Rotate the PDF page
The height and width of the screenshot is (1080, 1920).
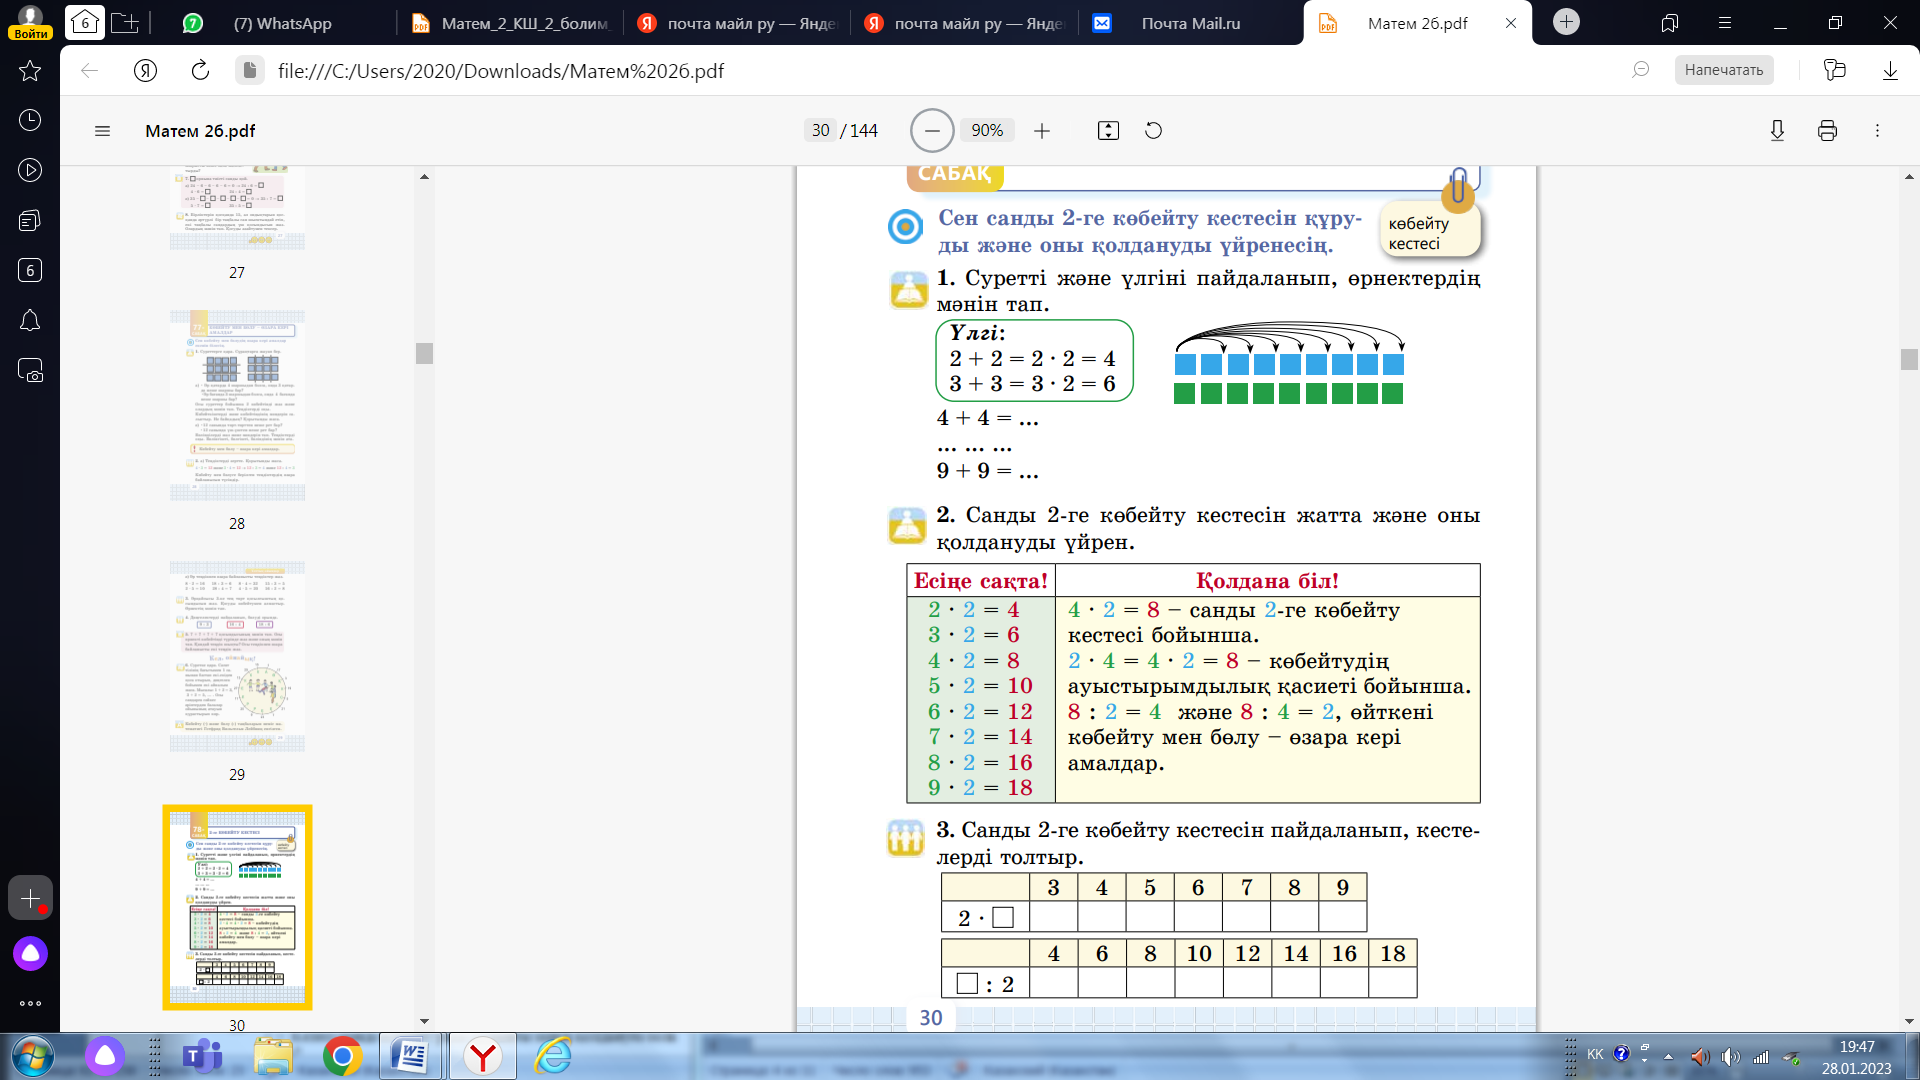coord(1153,131)
